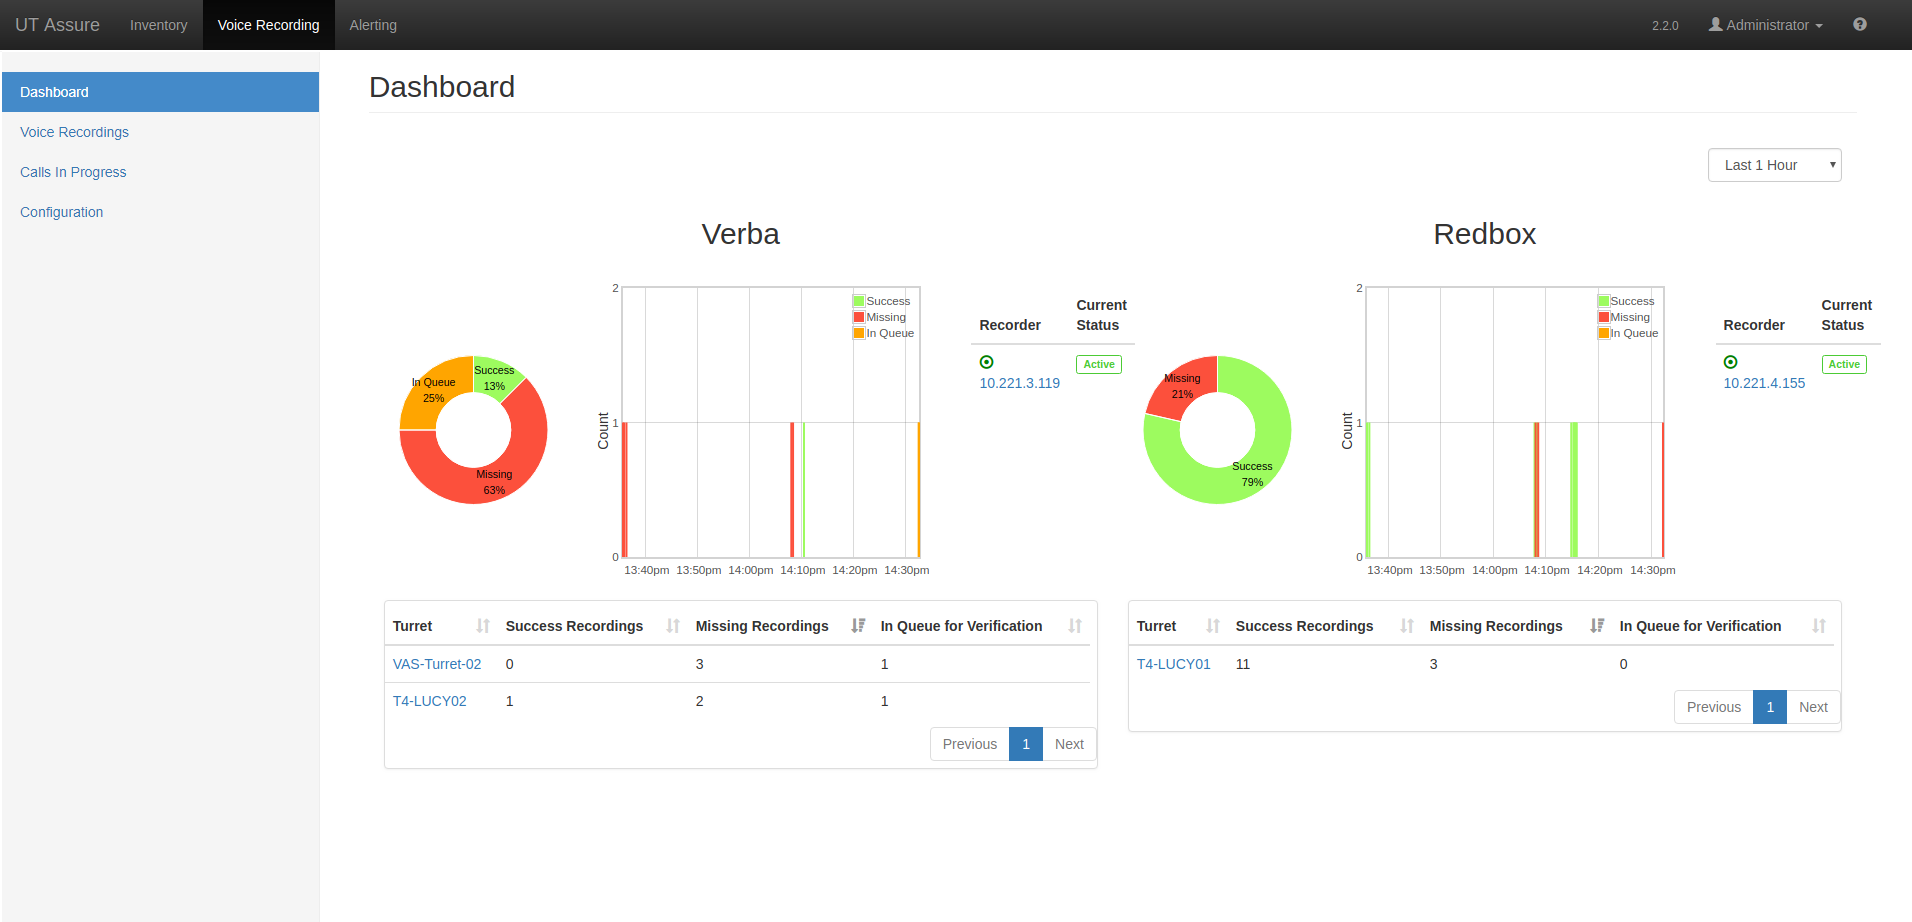
Task: Open the Alerting top menu
Action: click(x=373, y=25)
